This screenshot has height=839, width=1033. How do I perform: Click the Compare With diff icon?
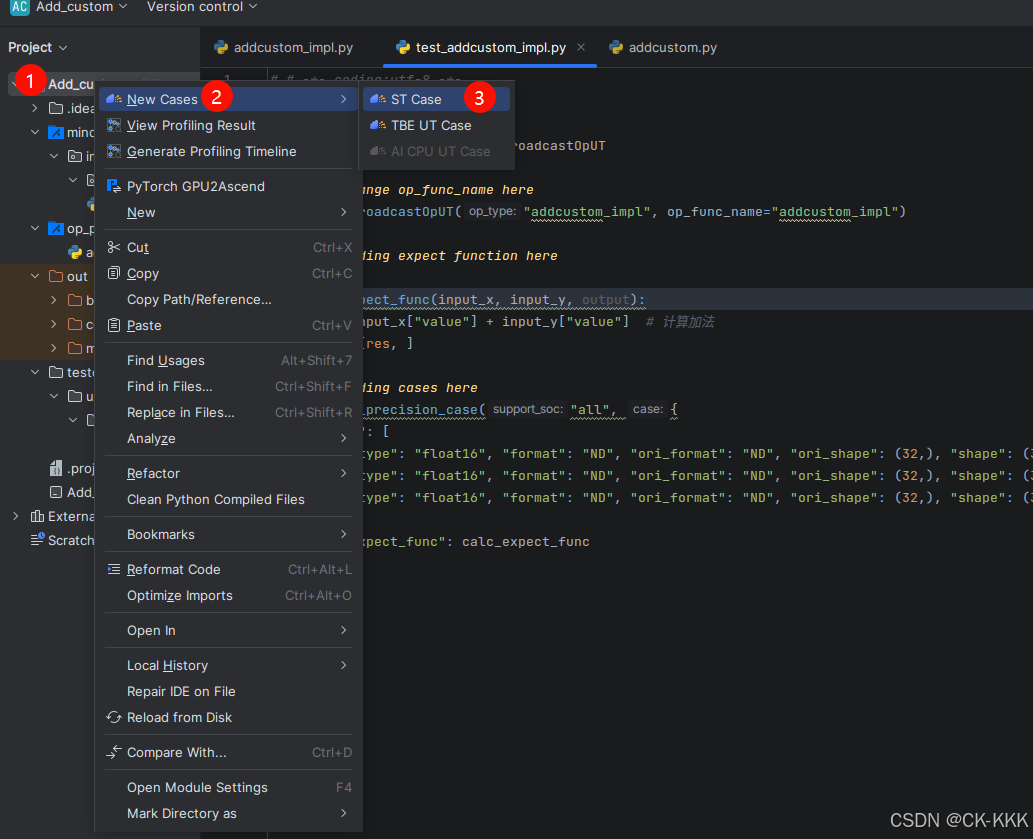[x=113, y=752]
